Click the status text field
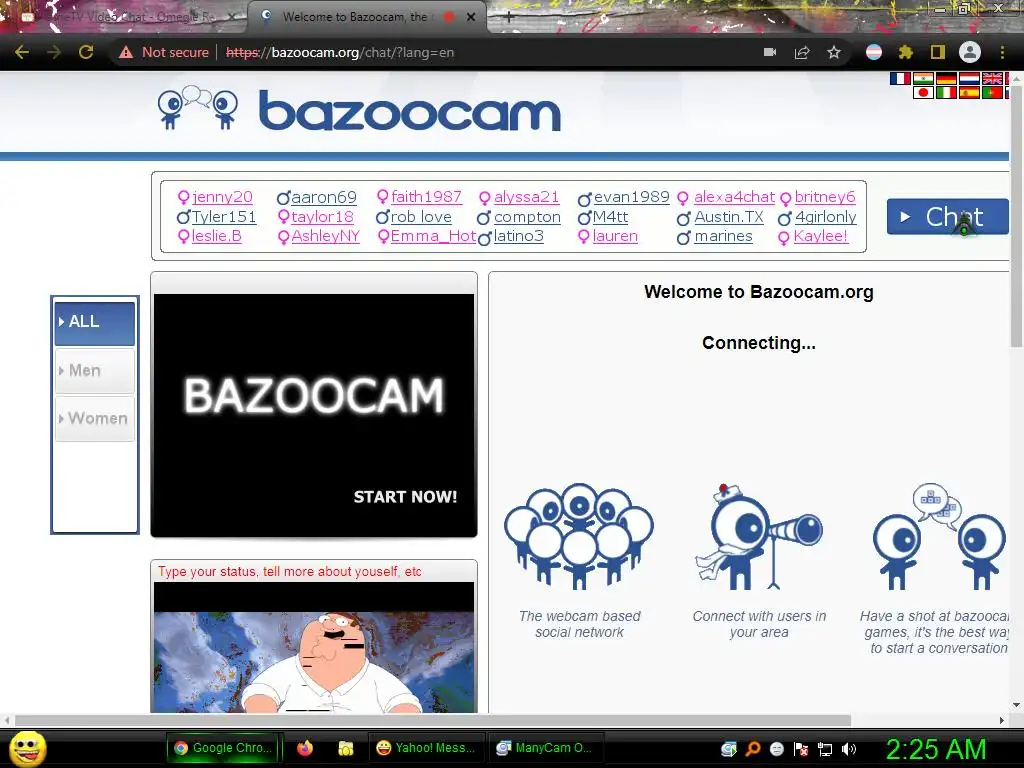This screenshot has width=1024, height=768. [314, 571]
